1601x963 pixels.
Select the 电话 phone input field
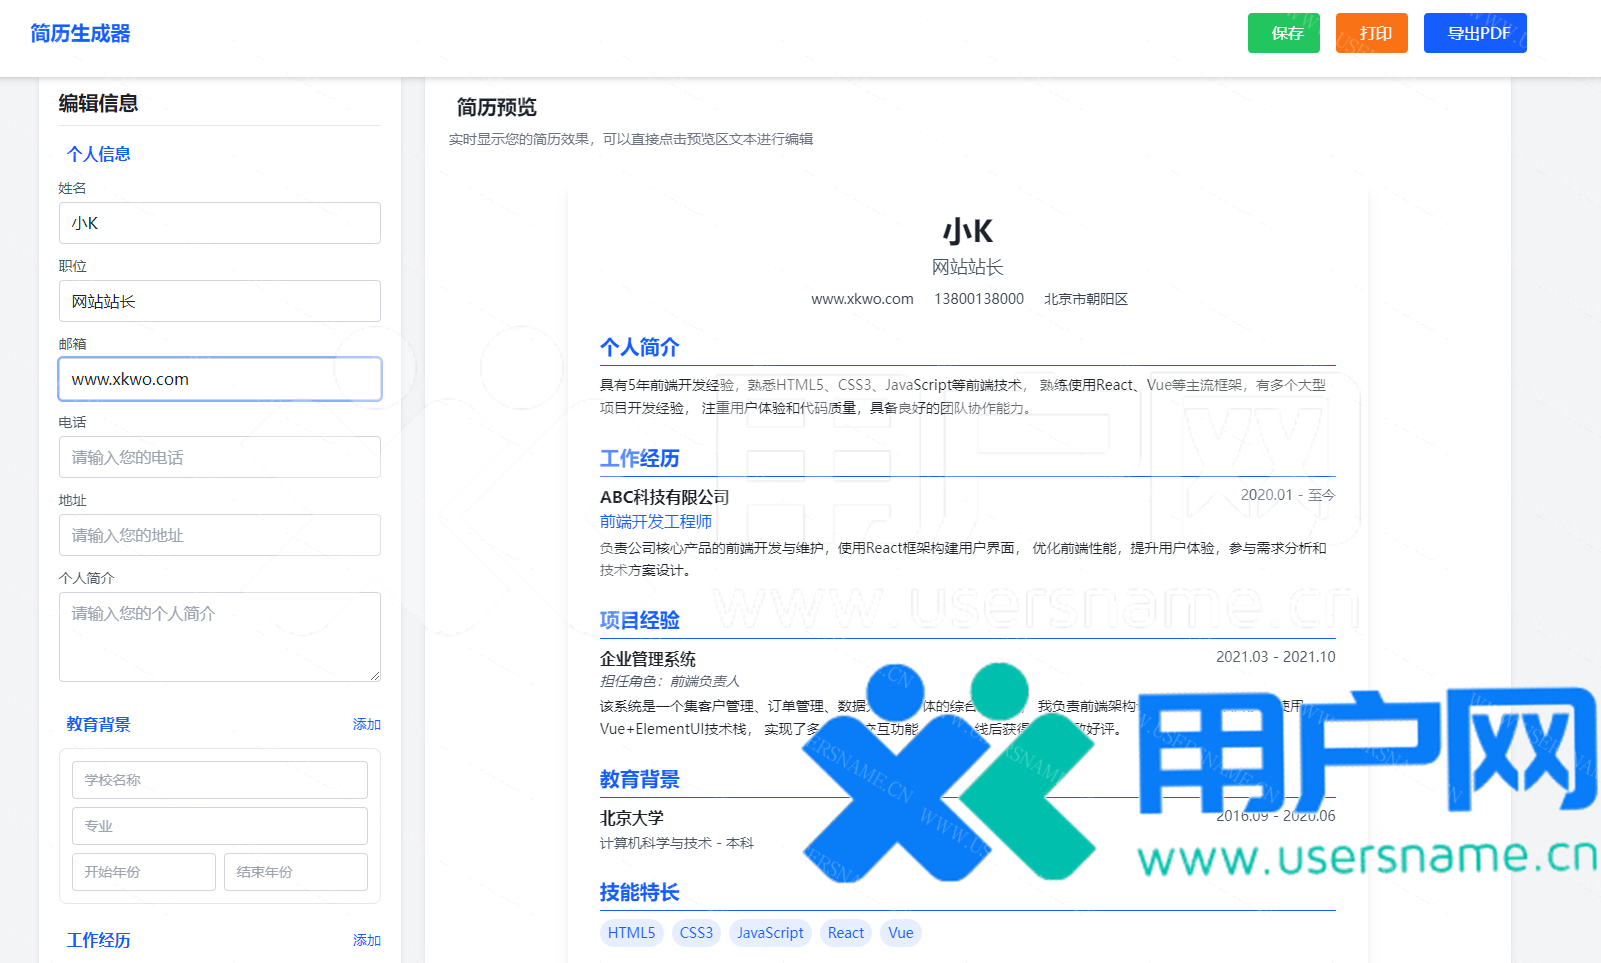219,457
